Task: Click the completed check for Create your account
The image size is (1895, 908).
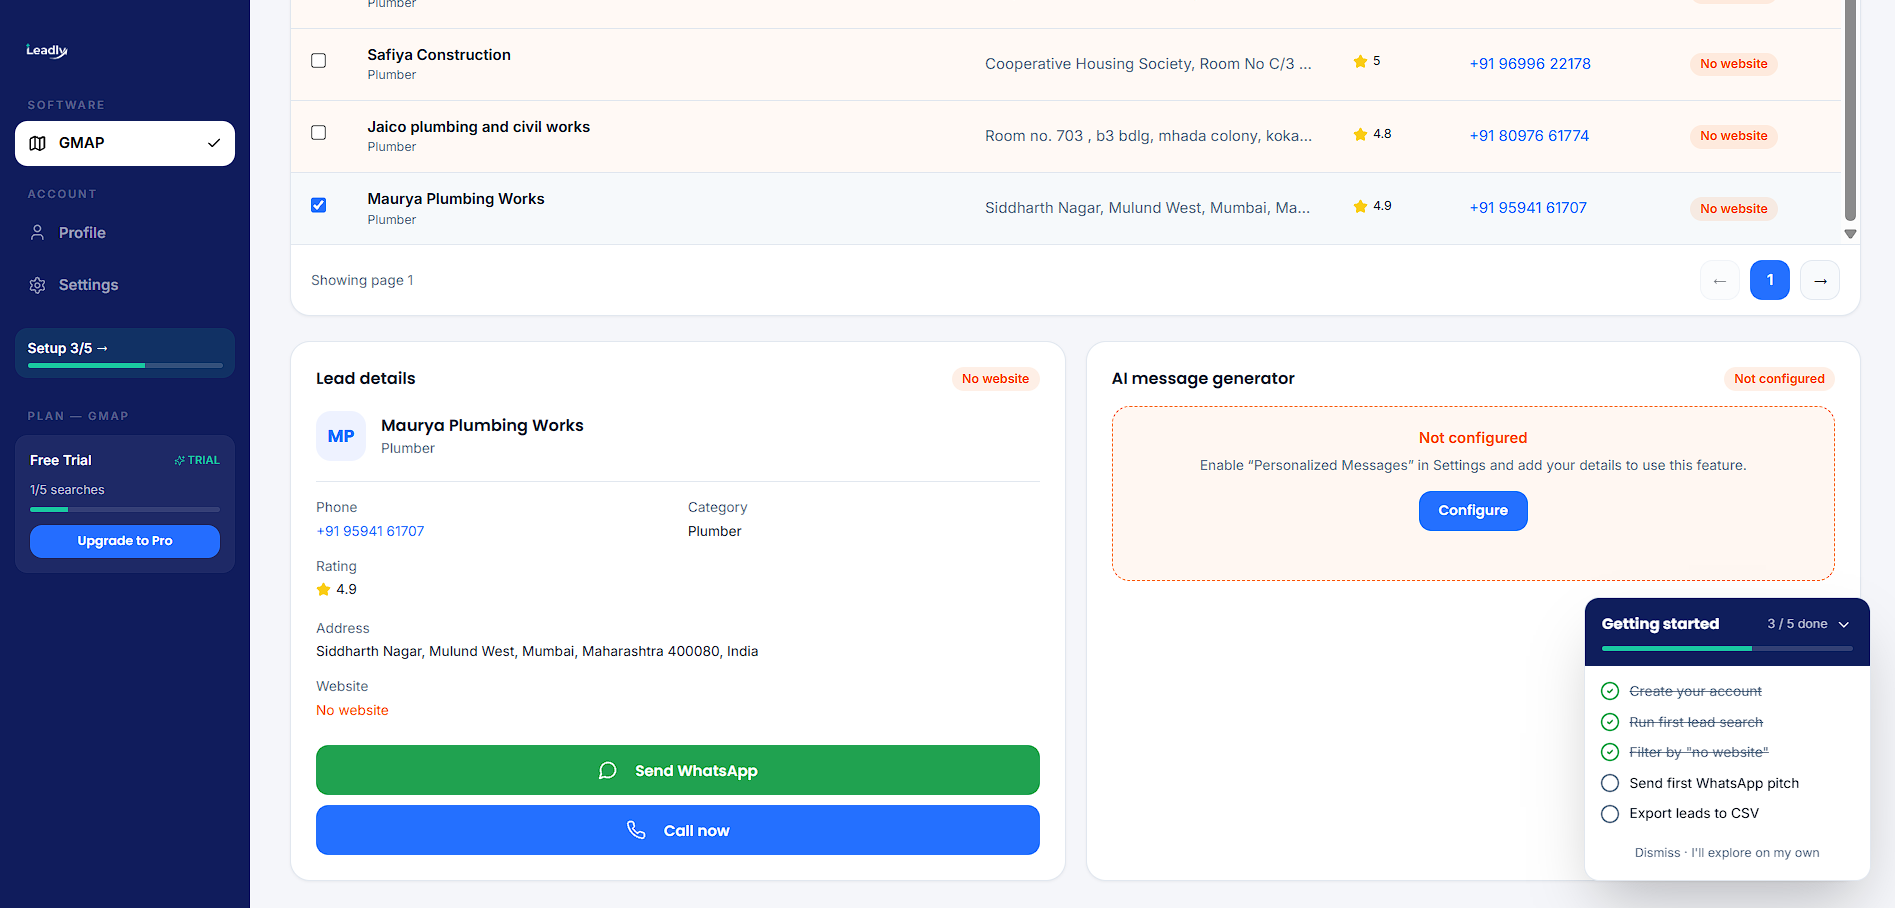Action: coord(1610,691)
